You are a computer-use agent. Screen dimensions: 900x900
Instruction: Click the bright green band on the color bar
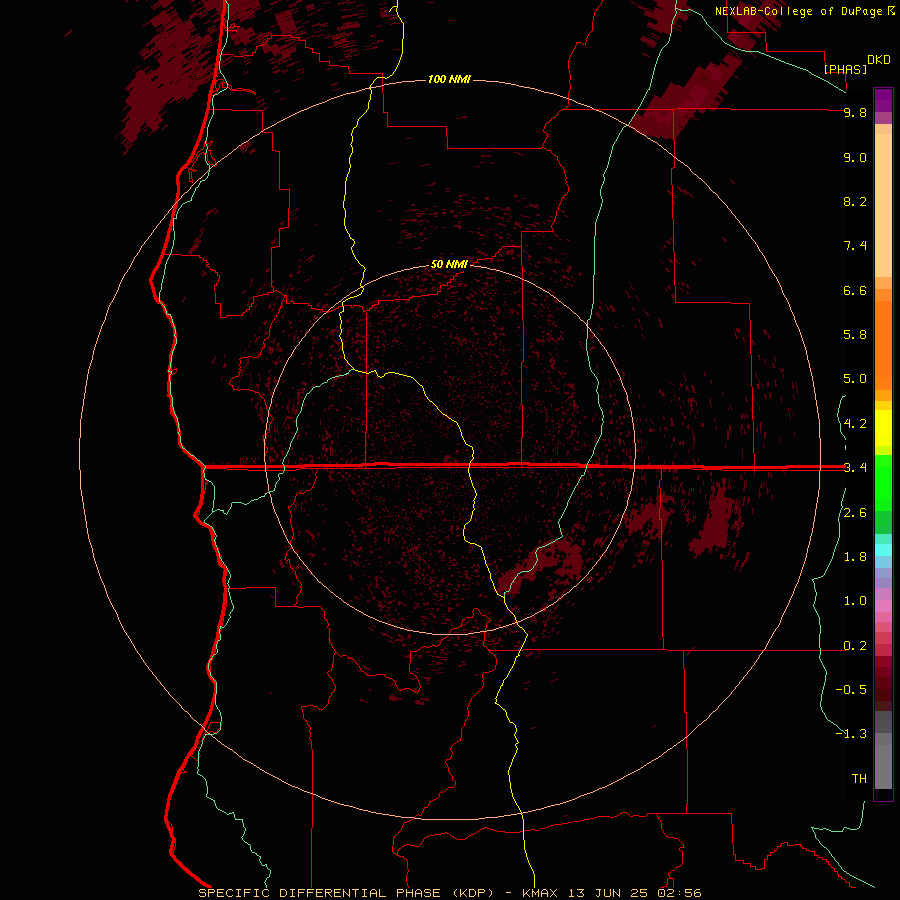click(883, 483)
